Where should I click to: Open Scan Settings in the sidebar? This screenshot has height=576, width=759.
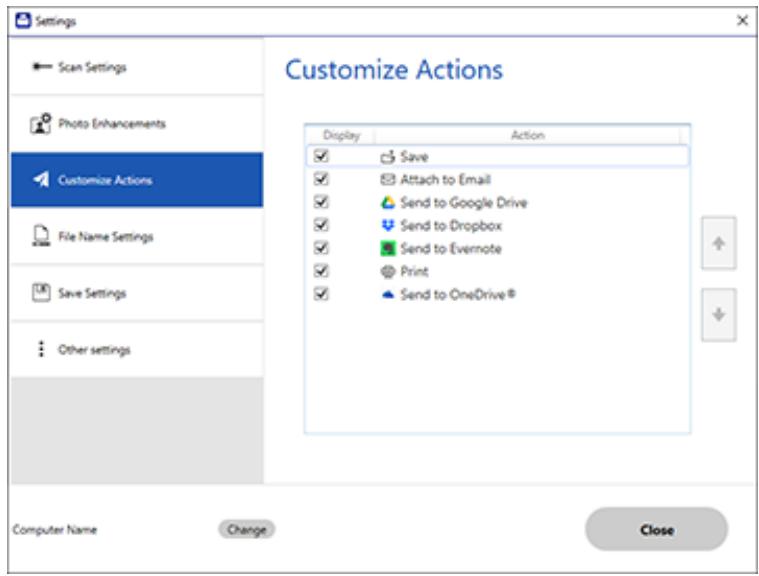[x=137, y=67]
